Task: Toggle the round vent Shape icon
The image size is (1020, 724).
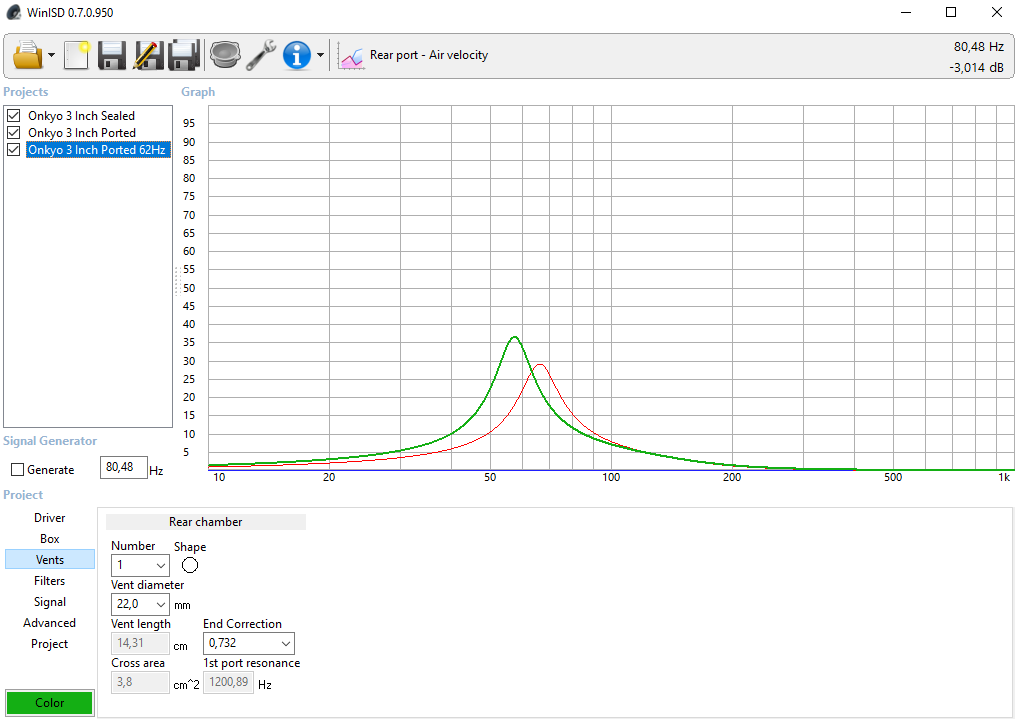Action: tap(190, 565)
